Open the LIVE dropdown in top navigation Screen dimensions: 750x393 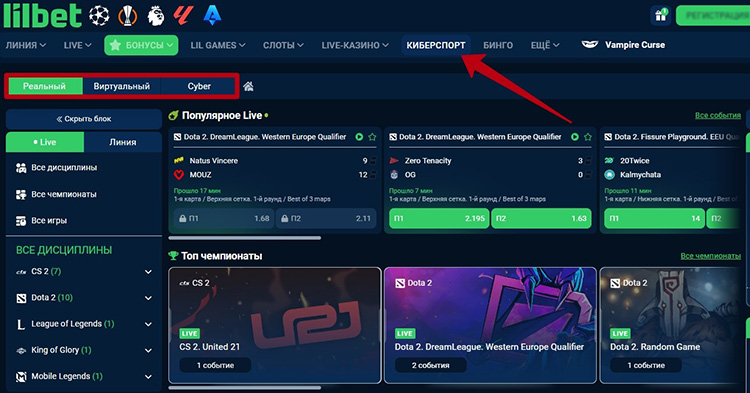click(x=77, y=45)
